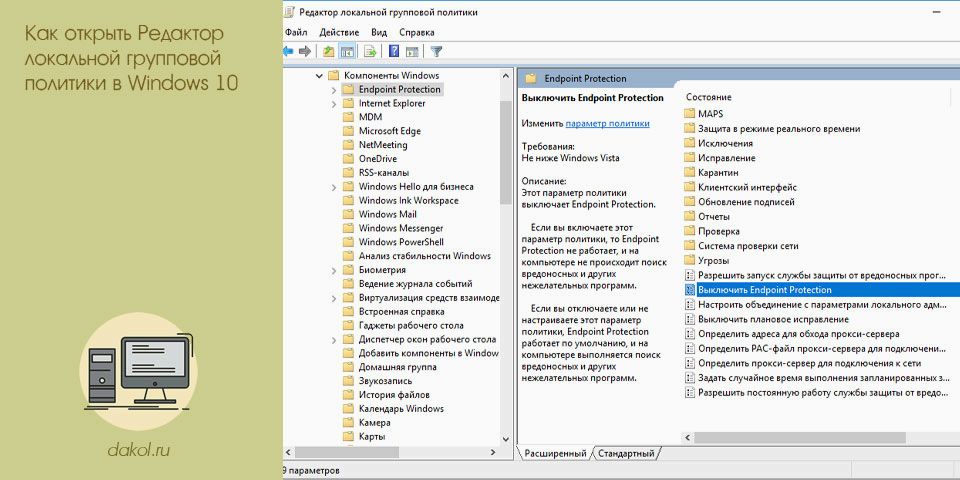Open the Вид menu

click(379, 32)
